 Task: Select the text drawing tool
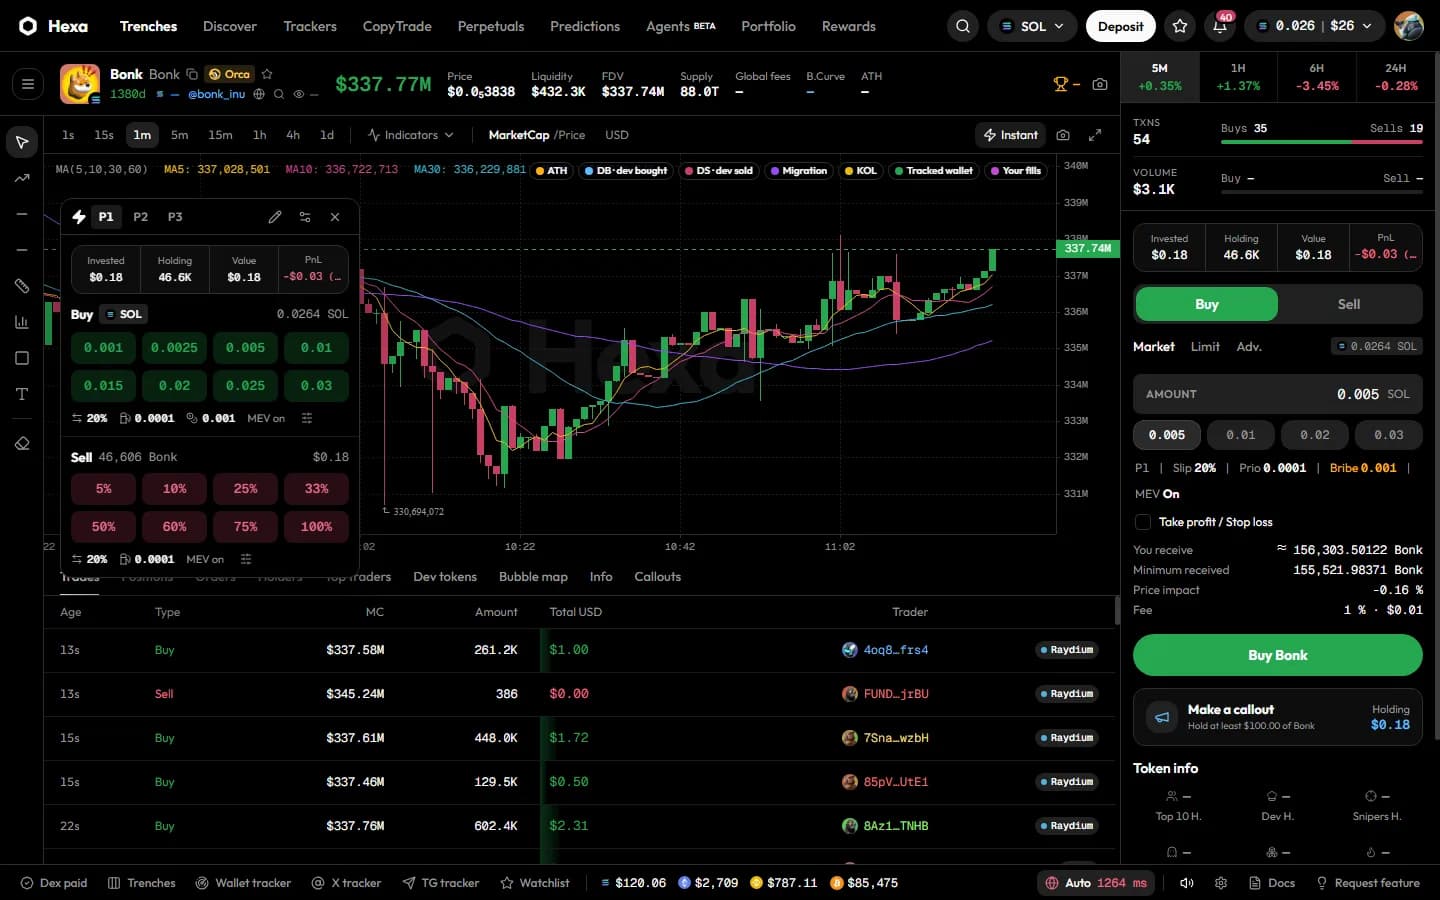tap(22, 394)
